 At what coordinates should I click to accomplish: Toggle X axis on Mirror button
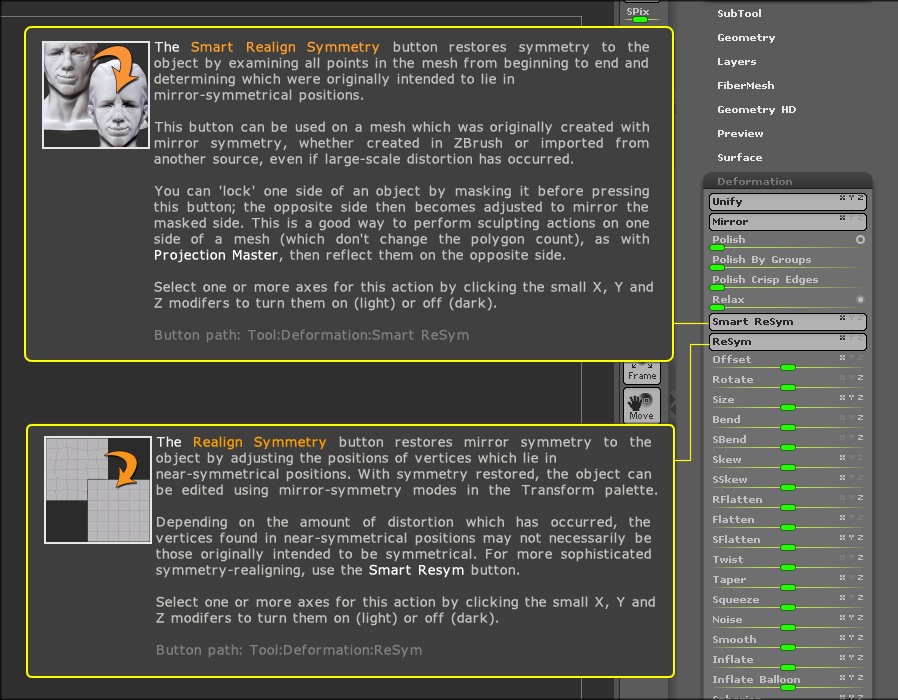pos(842,218)
